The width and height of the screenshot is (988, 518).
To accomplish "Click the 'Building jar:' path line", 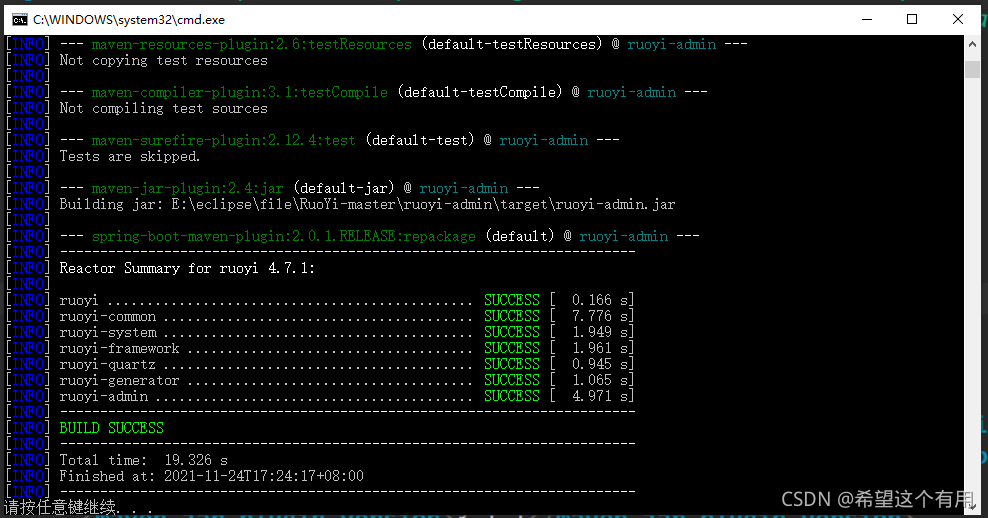I will [367, 204].
